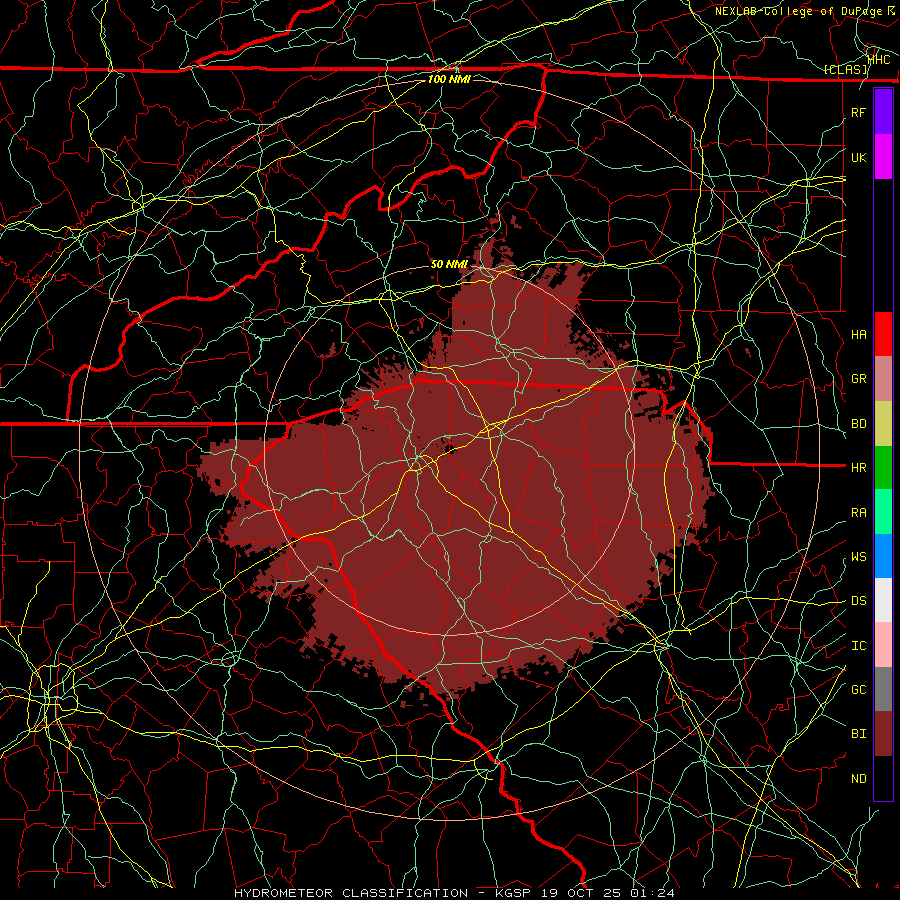Click the RF purple legend swatch
Image resolution: width=900 pixels, height=900 pixels.
tap(883, 112)
